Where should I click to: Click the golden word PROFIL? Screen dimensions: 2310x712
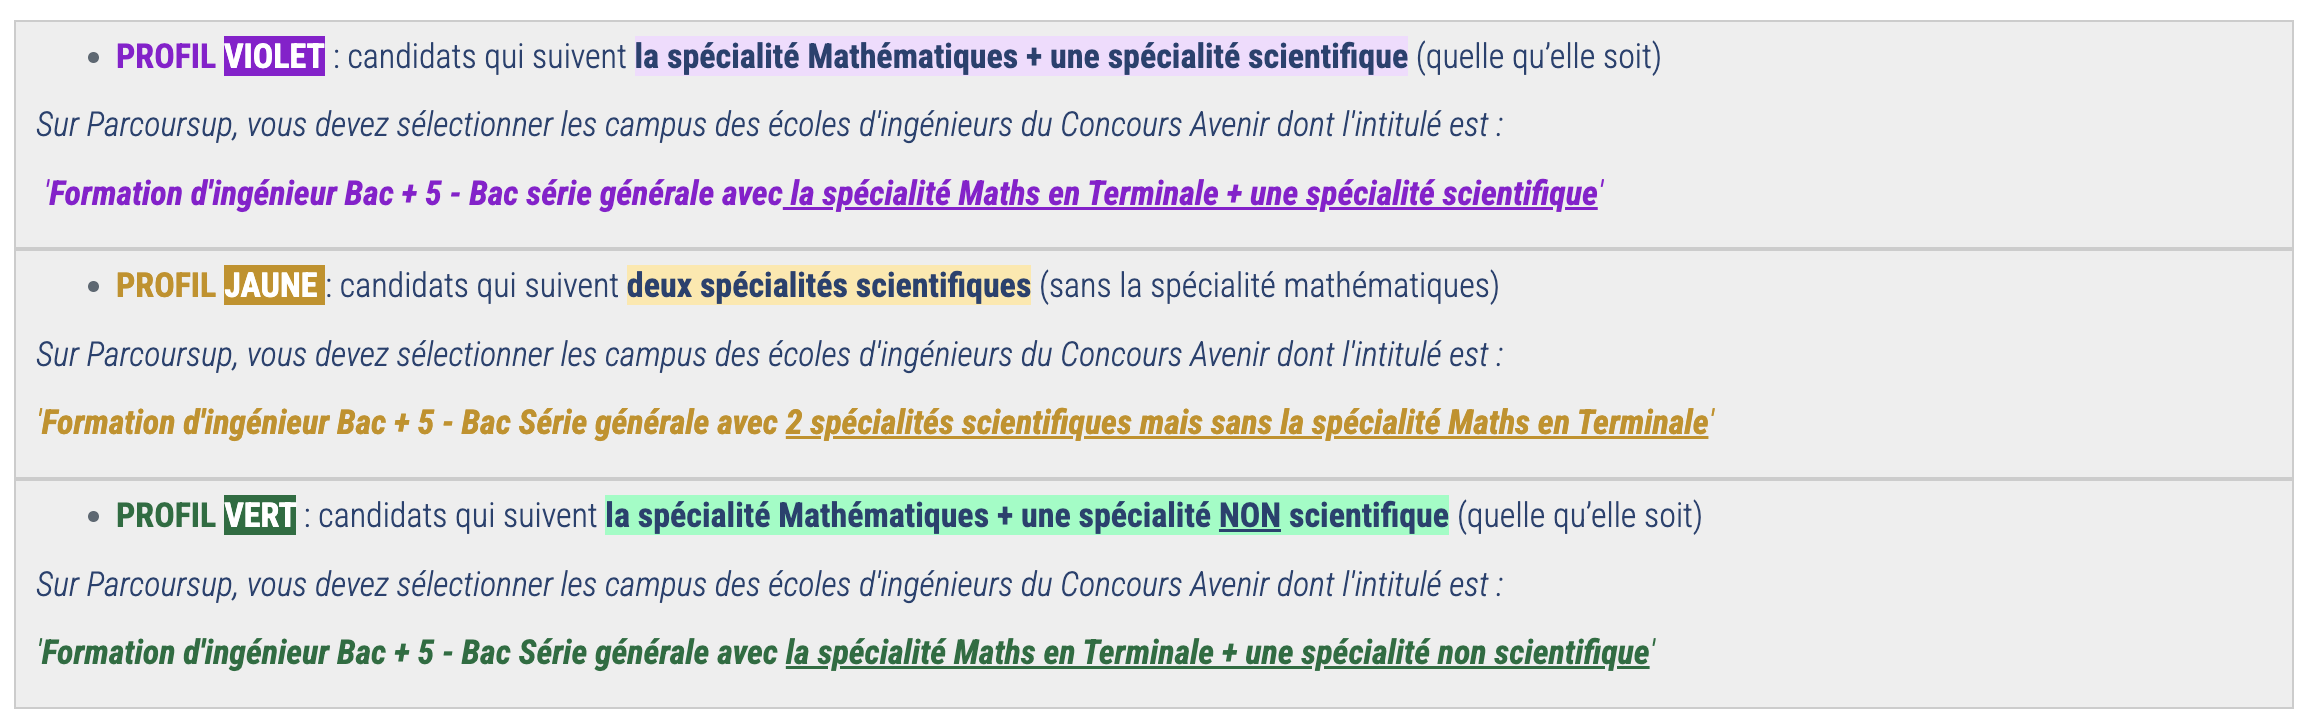[166, 286]
